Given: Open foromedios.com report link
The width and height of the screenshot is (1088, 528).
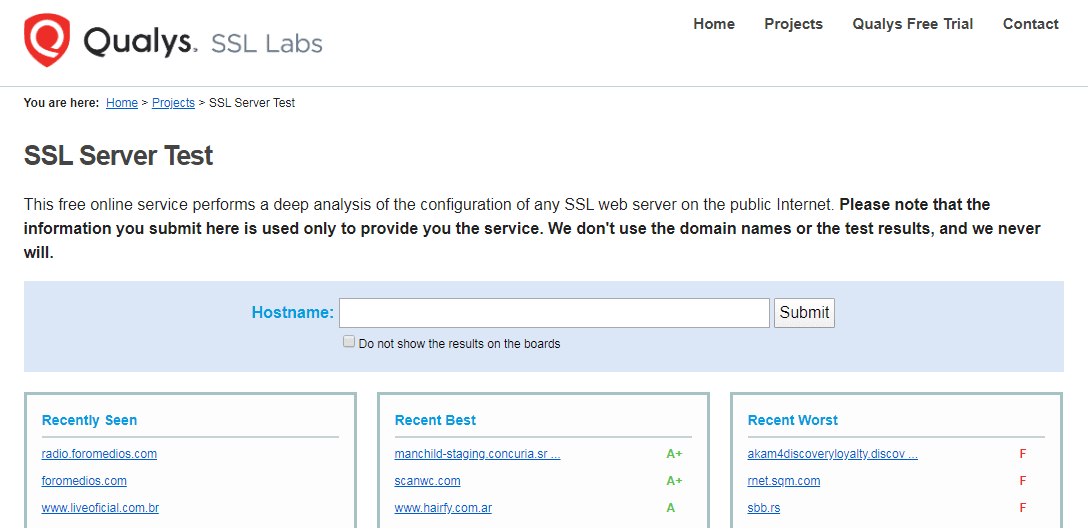Looking at the screenshot, I should pos(84,481).
